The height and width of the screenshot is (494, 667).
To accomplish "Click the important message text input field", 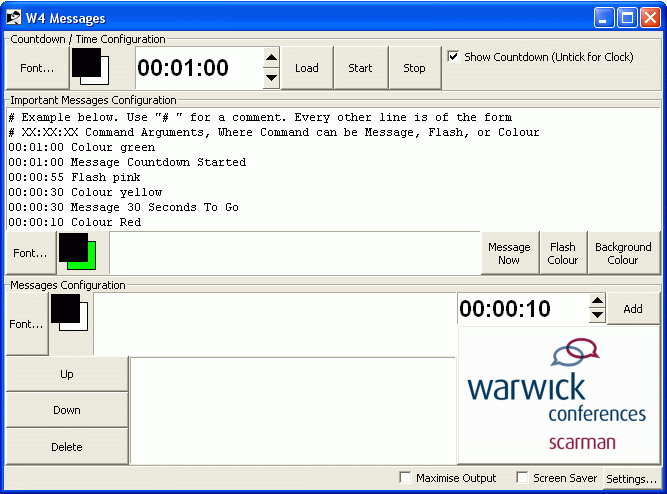I will coord(294,253).
